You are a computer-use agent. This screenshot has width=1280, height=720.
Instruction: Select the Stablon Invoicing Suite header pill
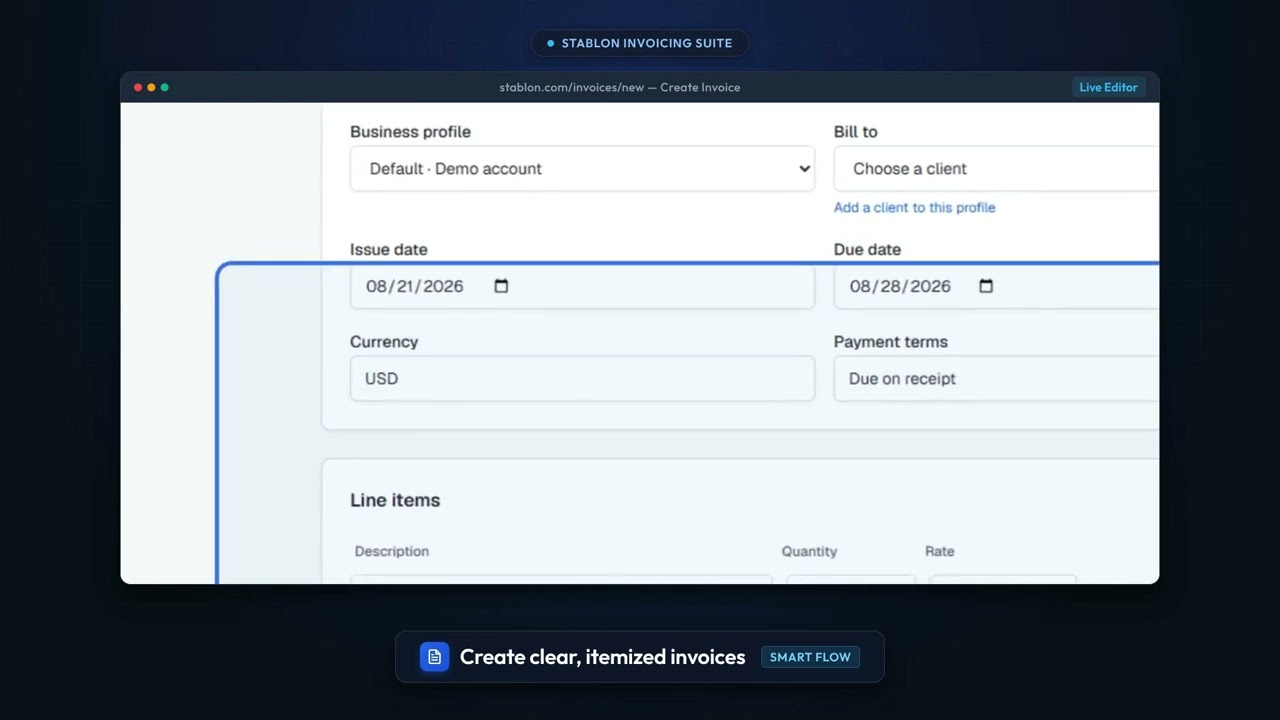point(640,43)
